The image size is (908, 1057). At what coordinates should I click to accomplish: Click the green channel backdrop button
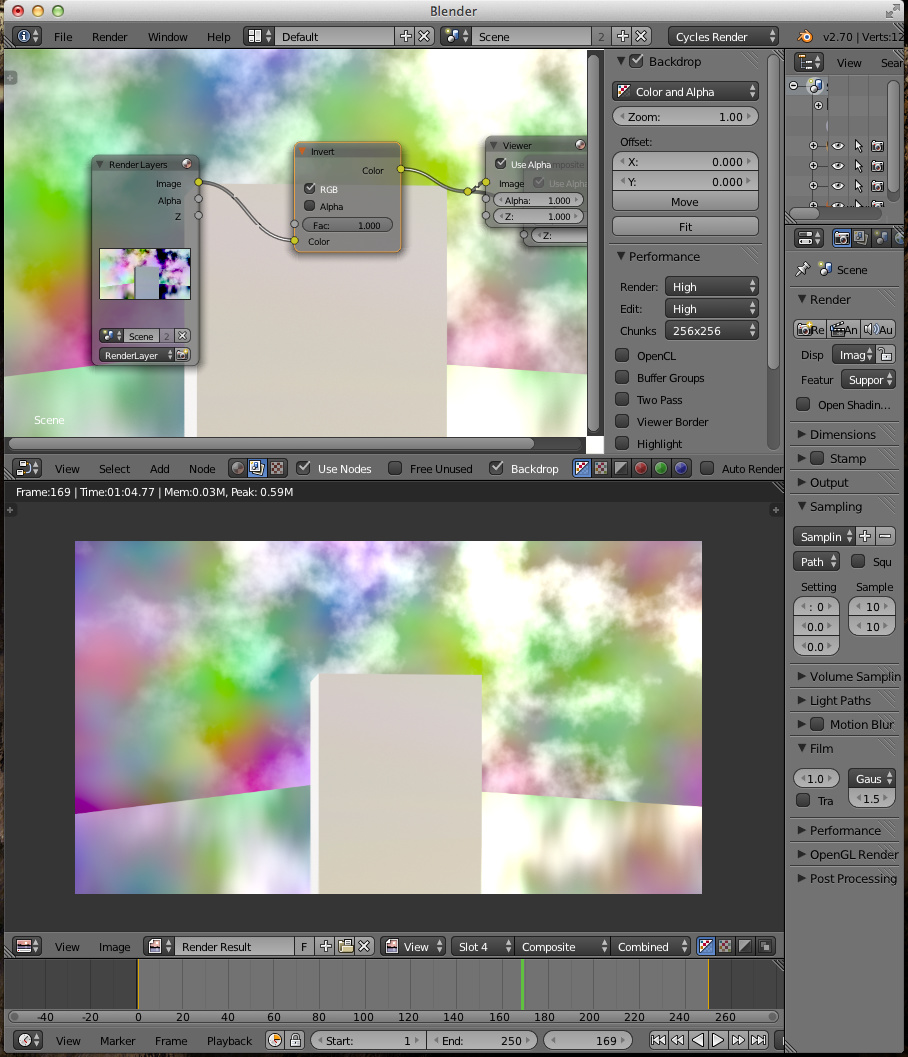(661, 468)
